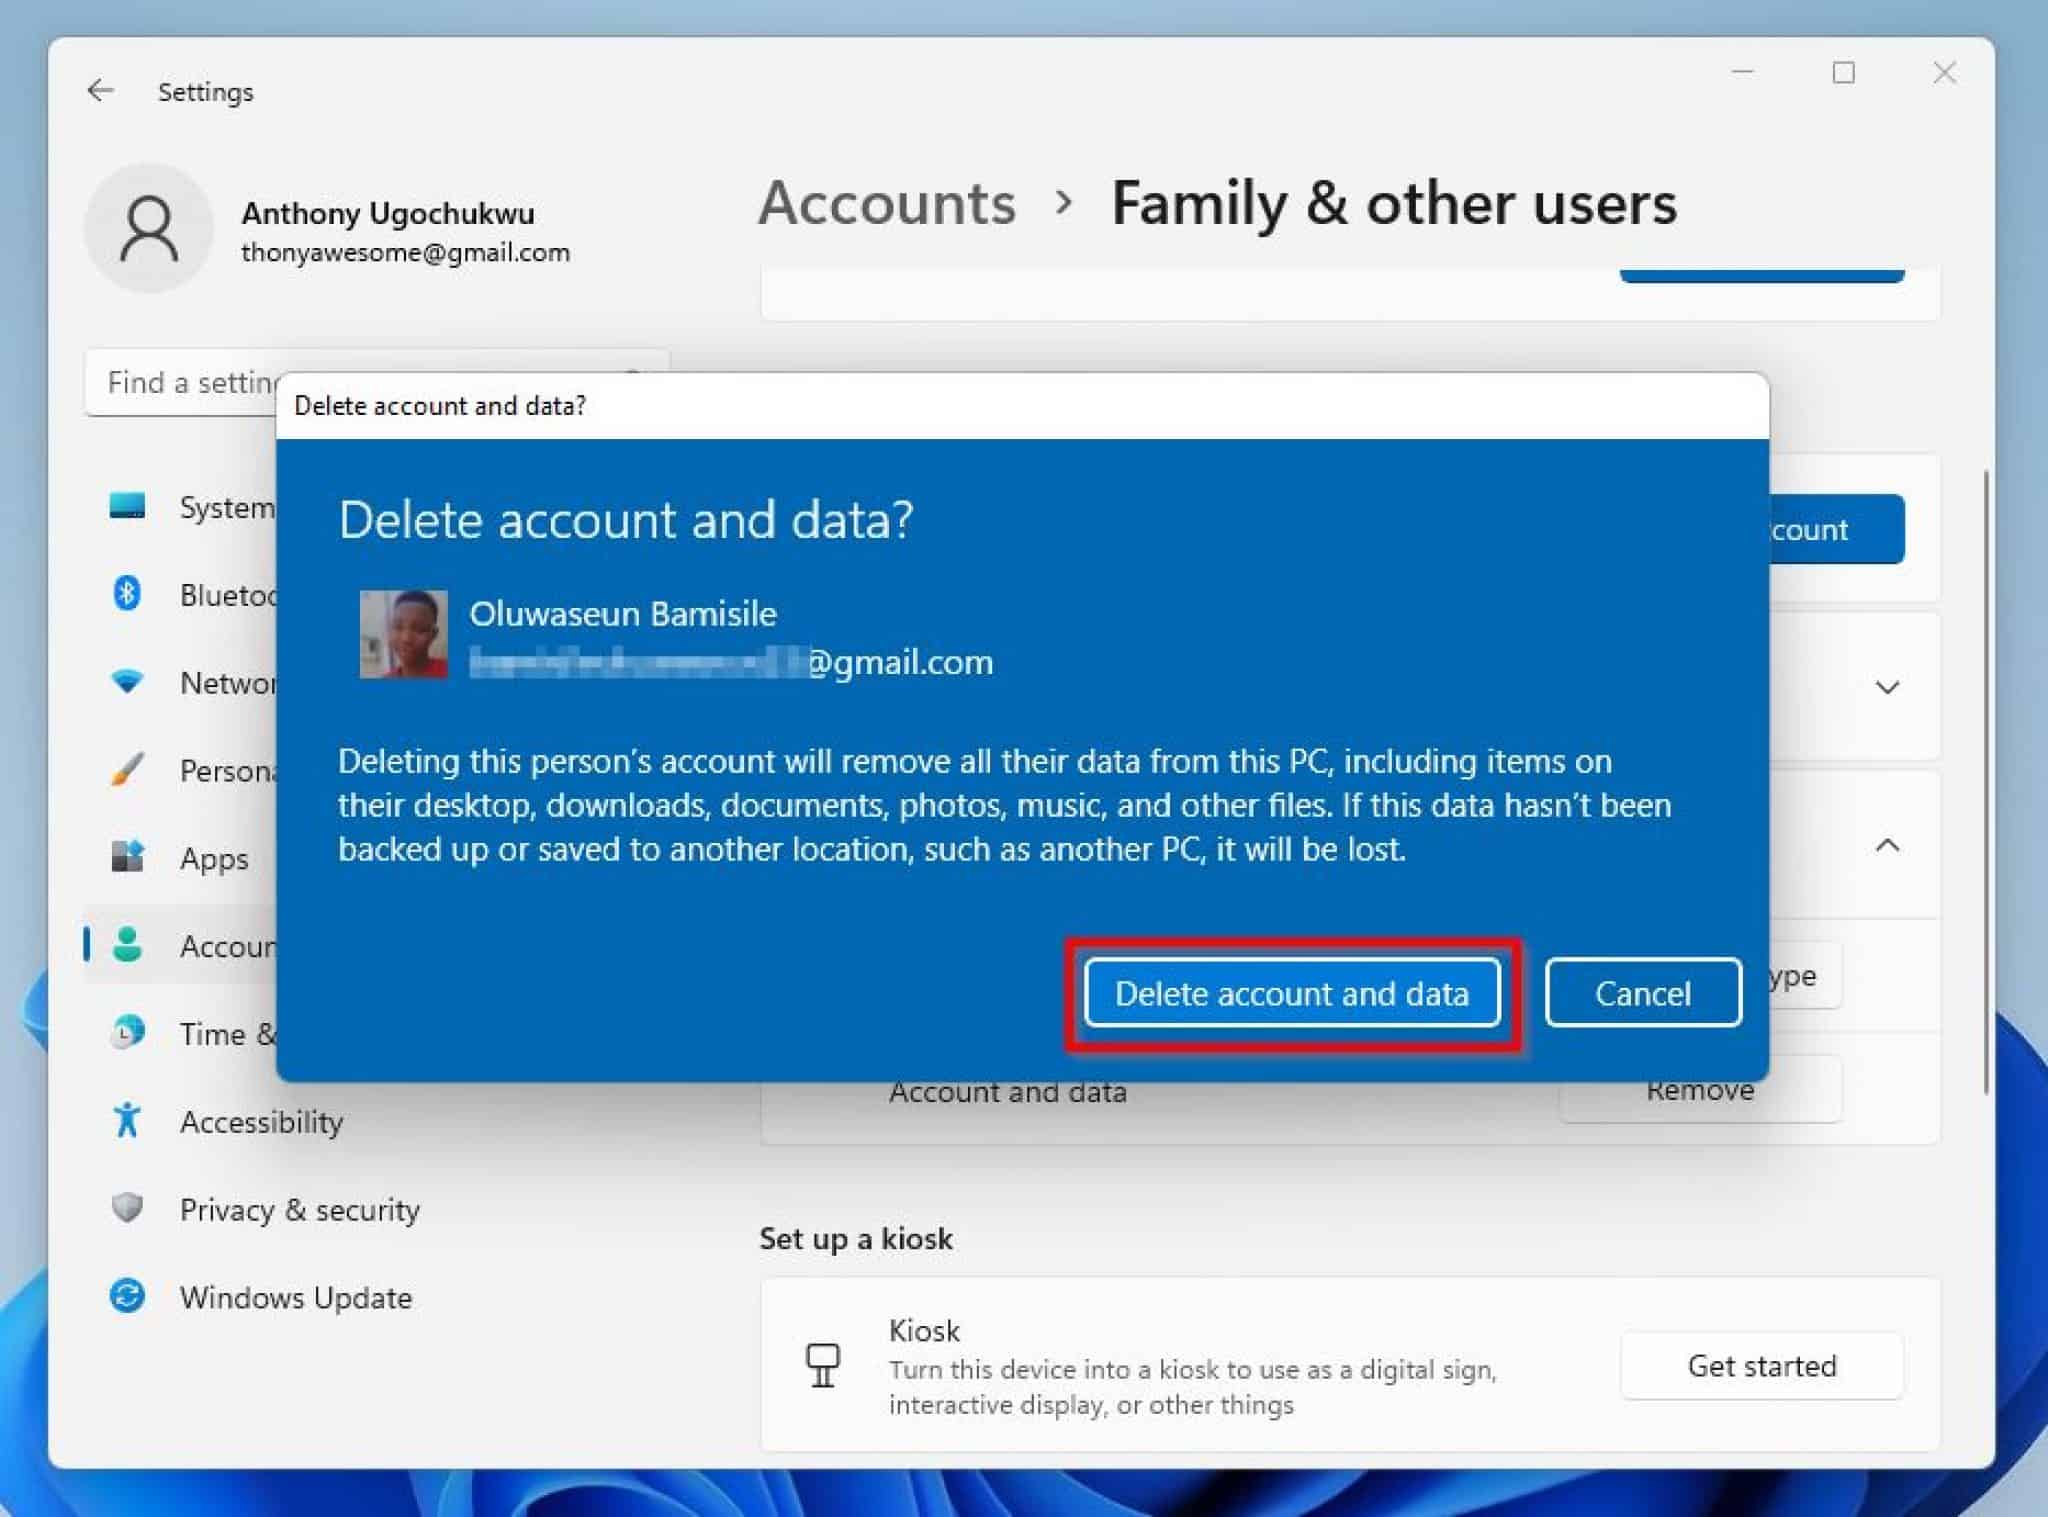Select the System icon in the sidebar
The height and width of the screenshot is (1517, 2048).
[x=128, y=508]
